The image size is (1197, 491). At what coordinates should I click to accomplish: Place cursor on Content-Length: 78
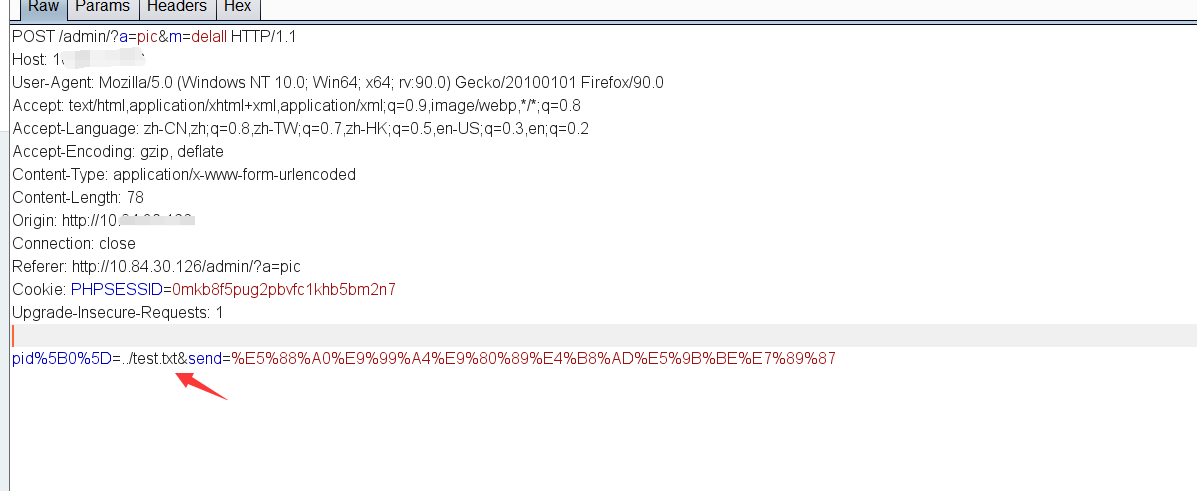(x=78, y=198)
